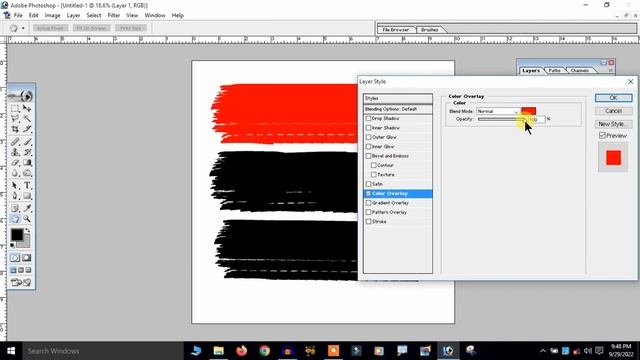Toggle the Preview checkbox

(602, 136)
